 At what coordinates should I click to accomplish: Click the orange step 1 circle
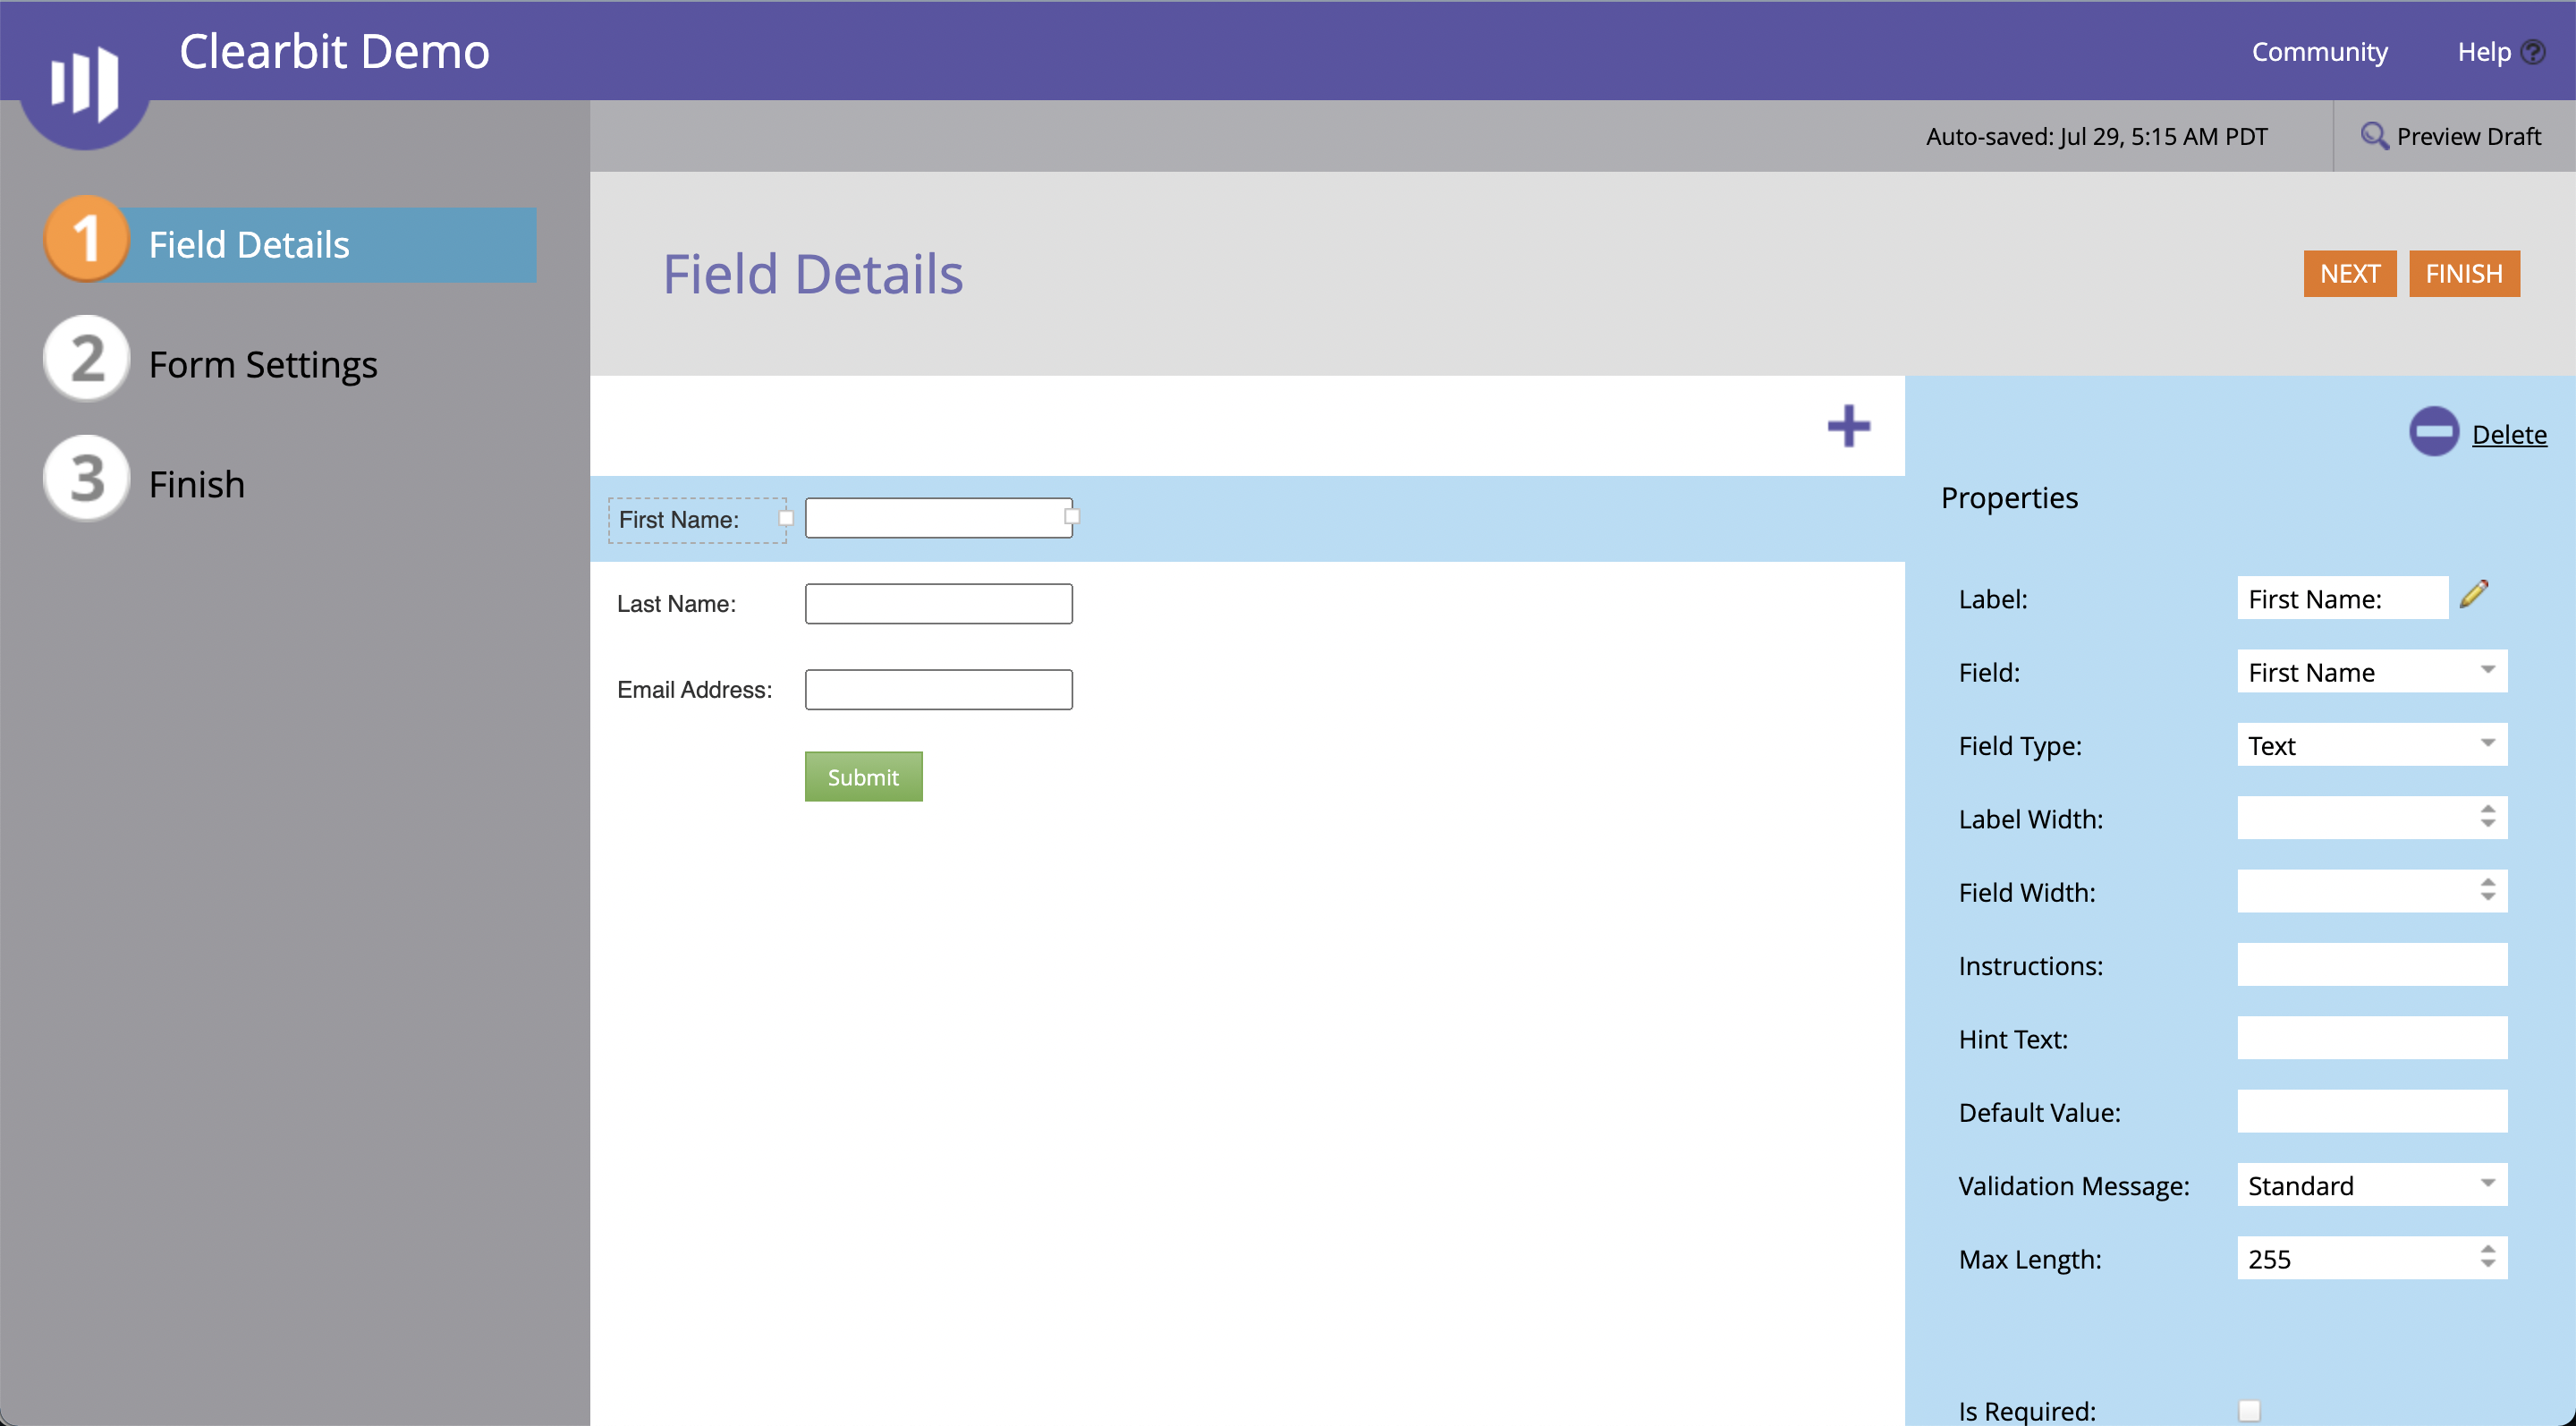pos(87,240)
